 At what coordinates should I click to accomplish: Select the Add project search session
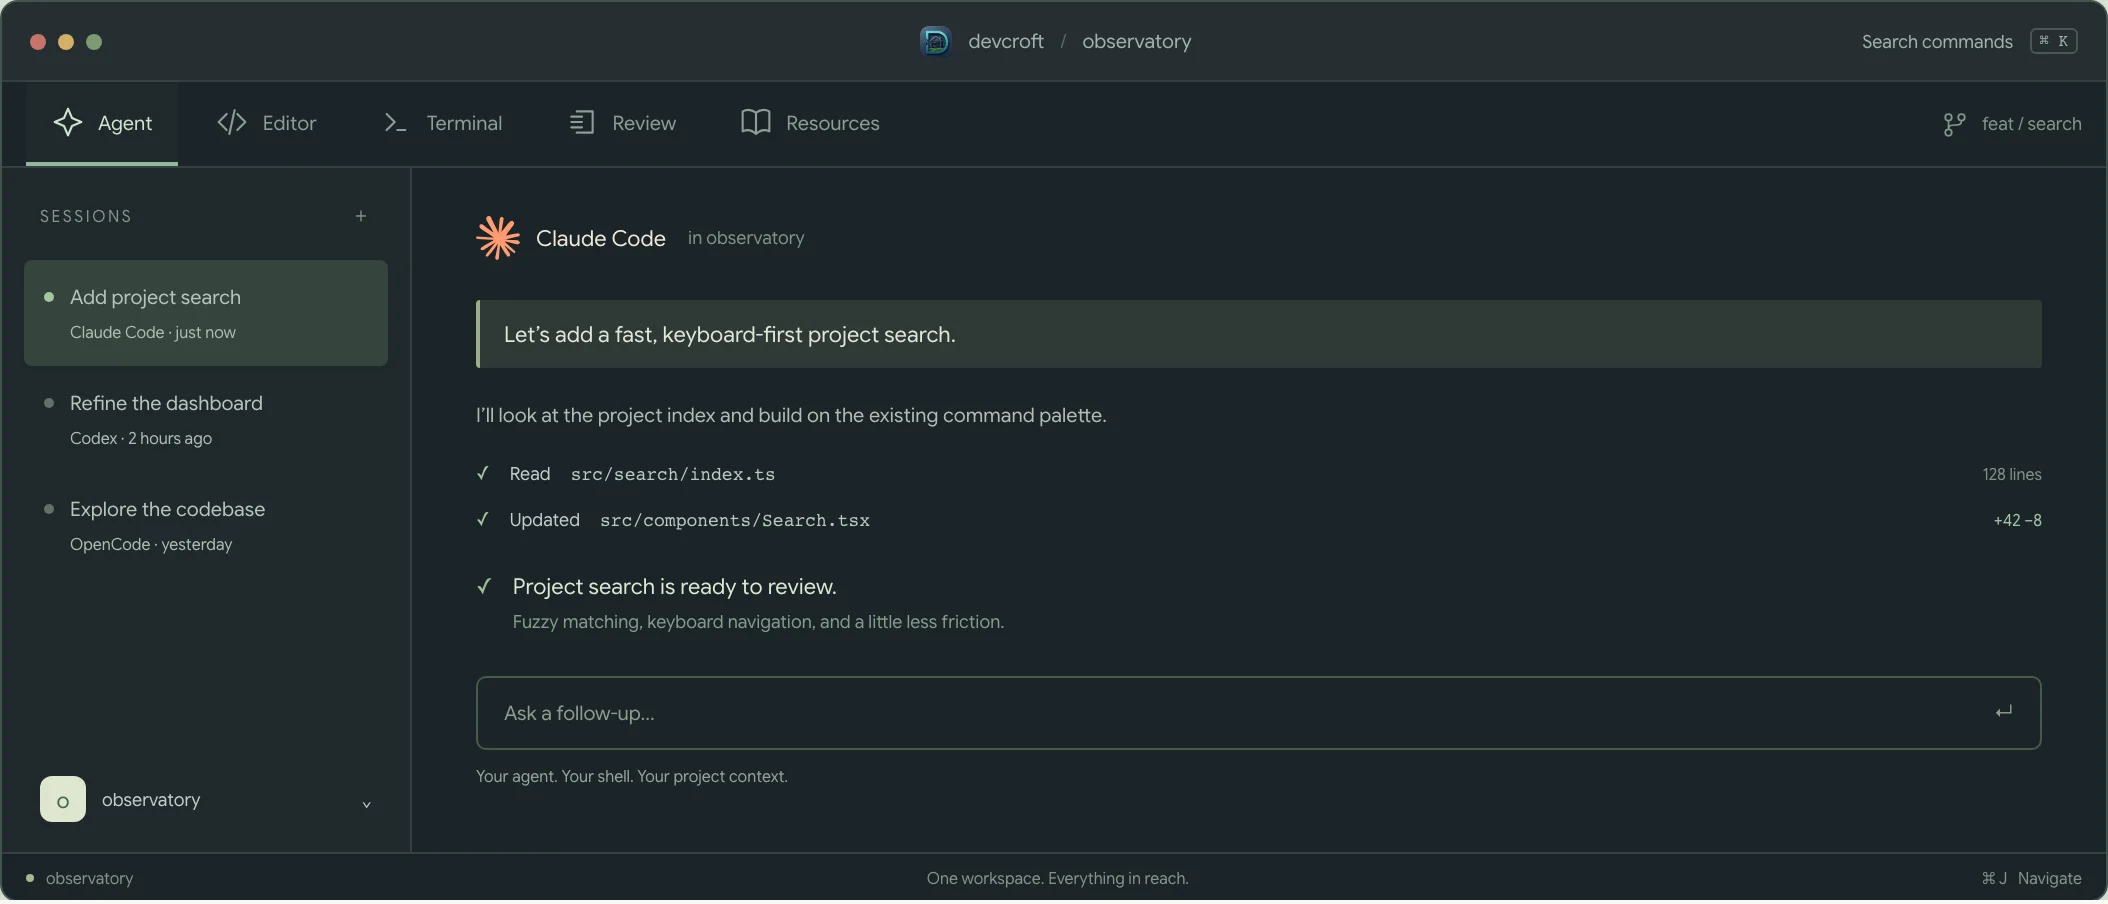click(206, 313)
